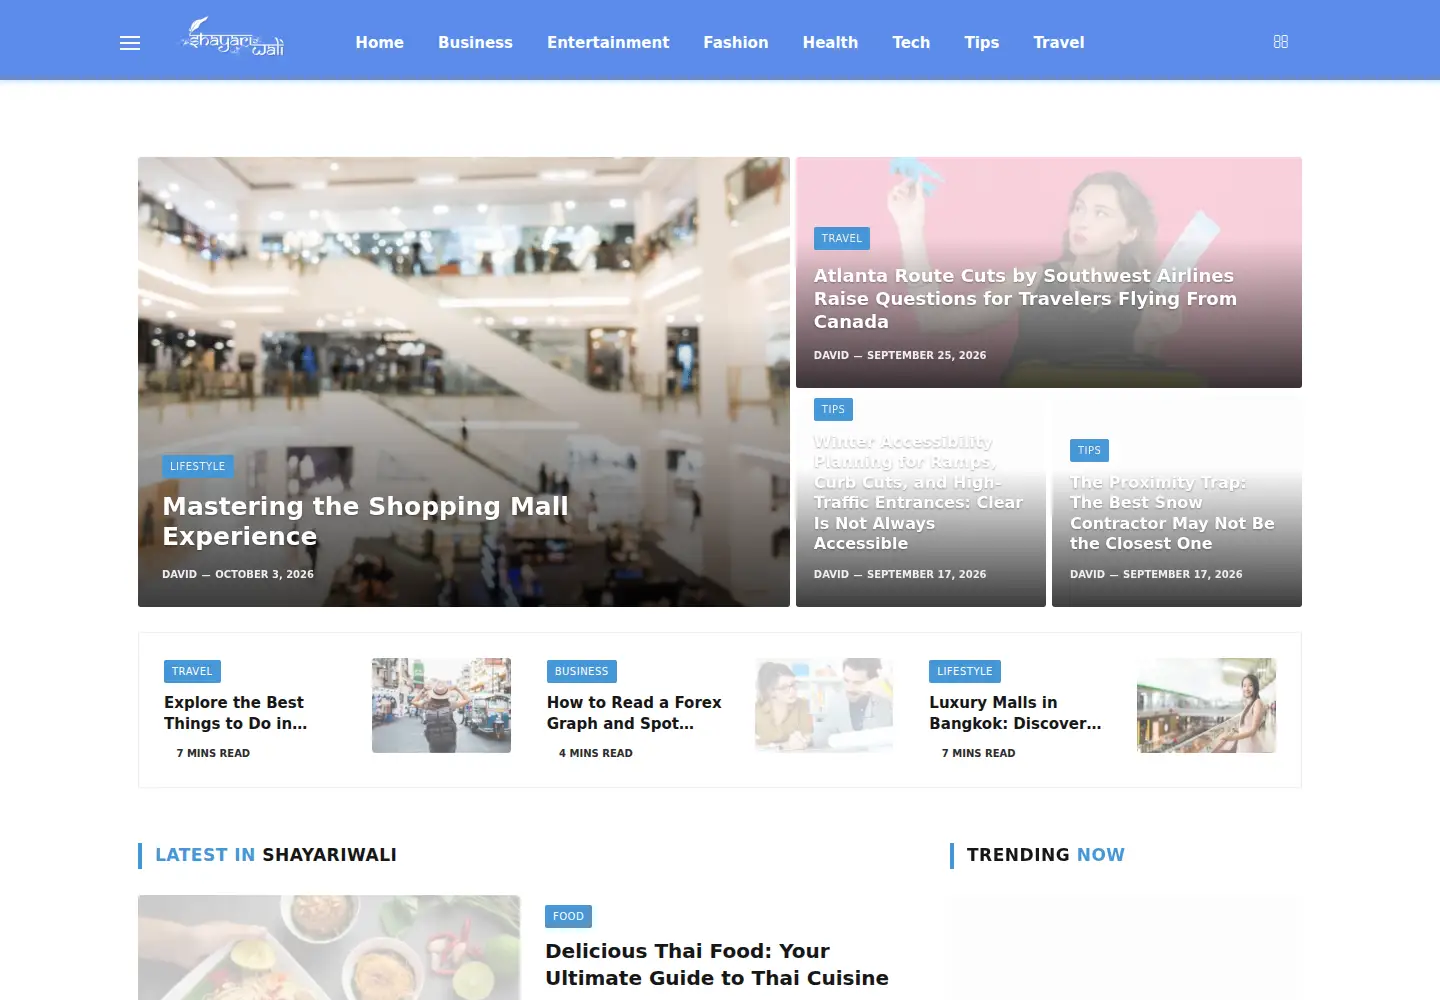Viewport: 1440px width, 1000px height.
Task: Go to the Home menu item
Action: click(x=380, y=42)
